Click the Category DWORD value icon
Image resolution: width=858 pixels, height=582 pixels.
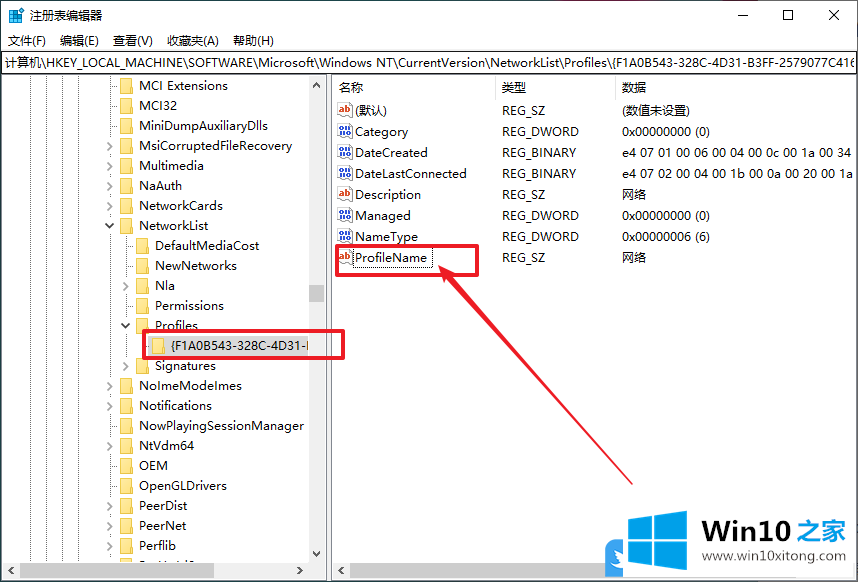tap(345, 132)
